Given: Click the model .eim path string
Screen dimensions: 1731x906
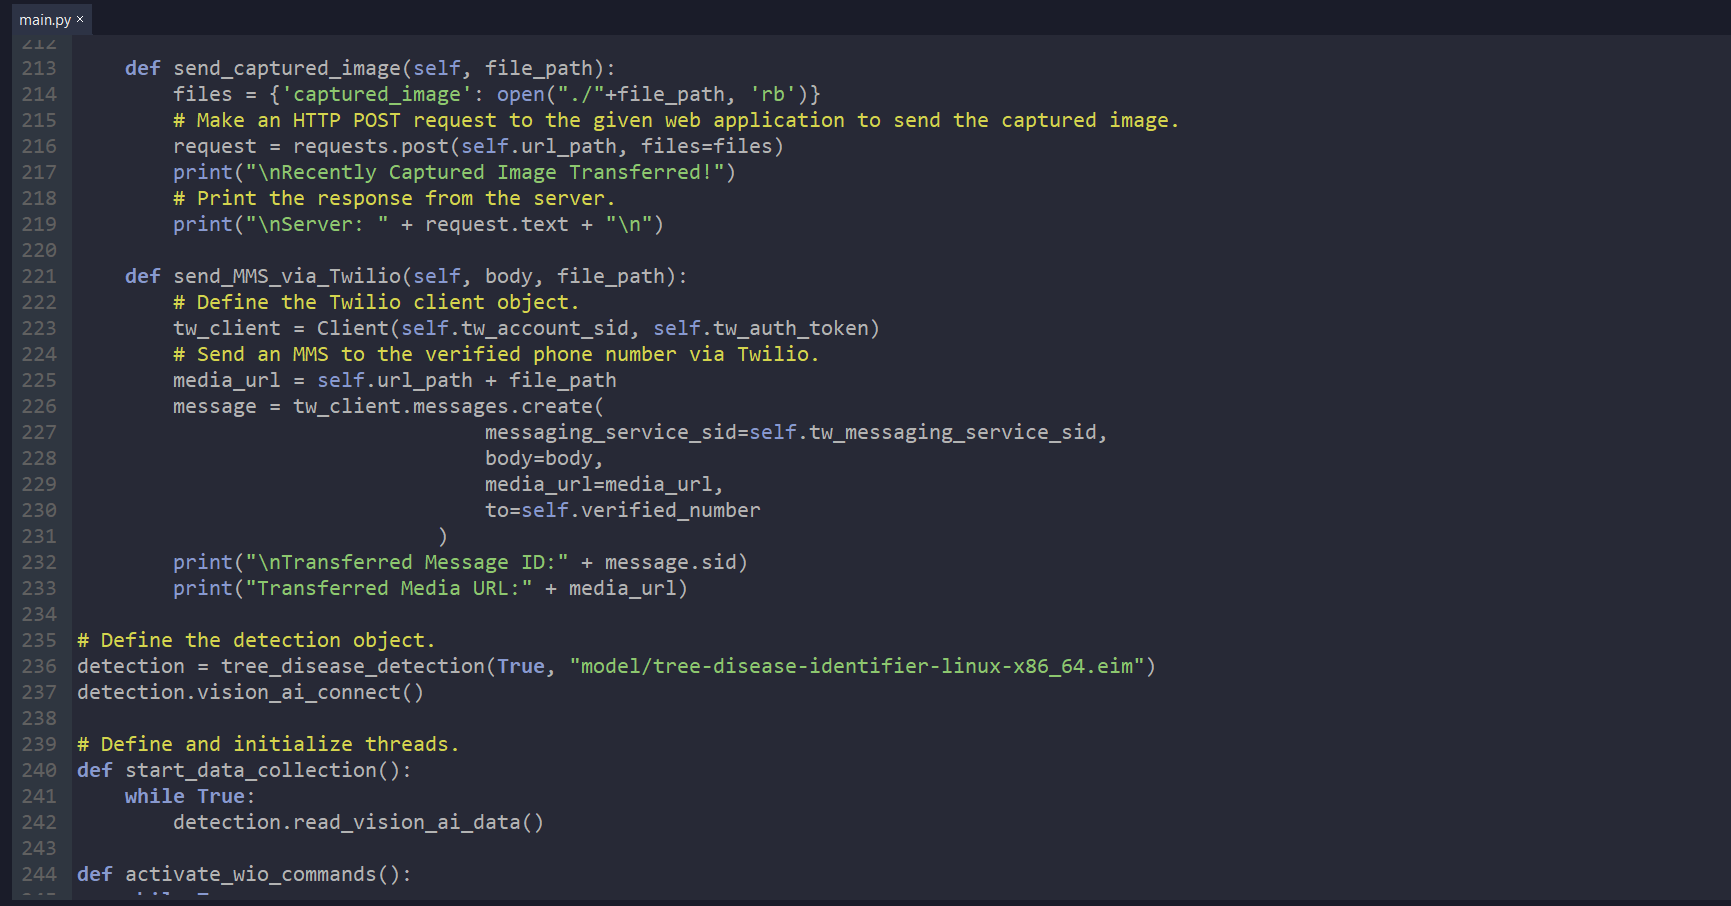Looking at the screenshot, I should 862,666.
